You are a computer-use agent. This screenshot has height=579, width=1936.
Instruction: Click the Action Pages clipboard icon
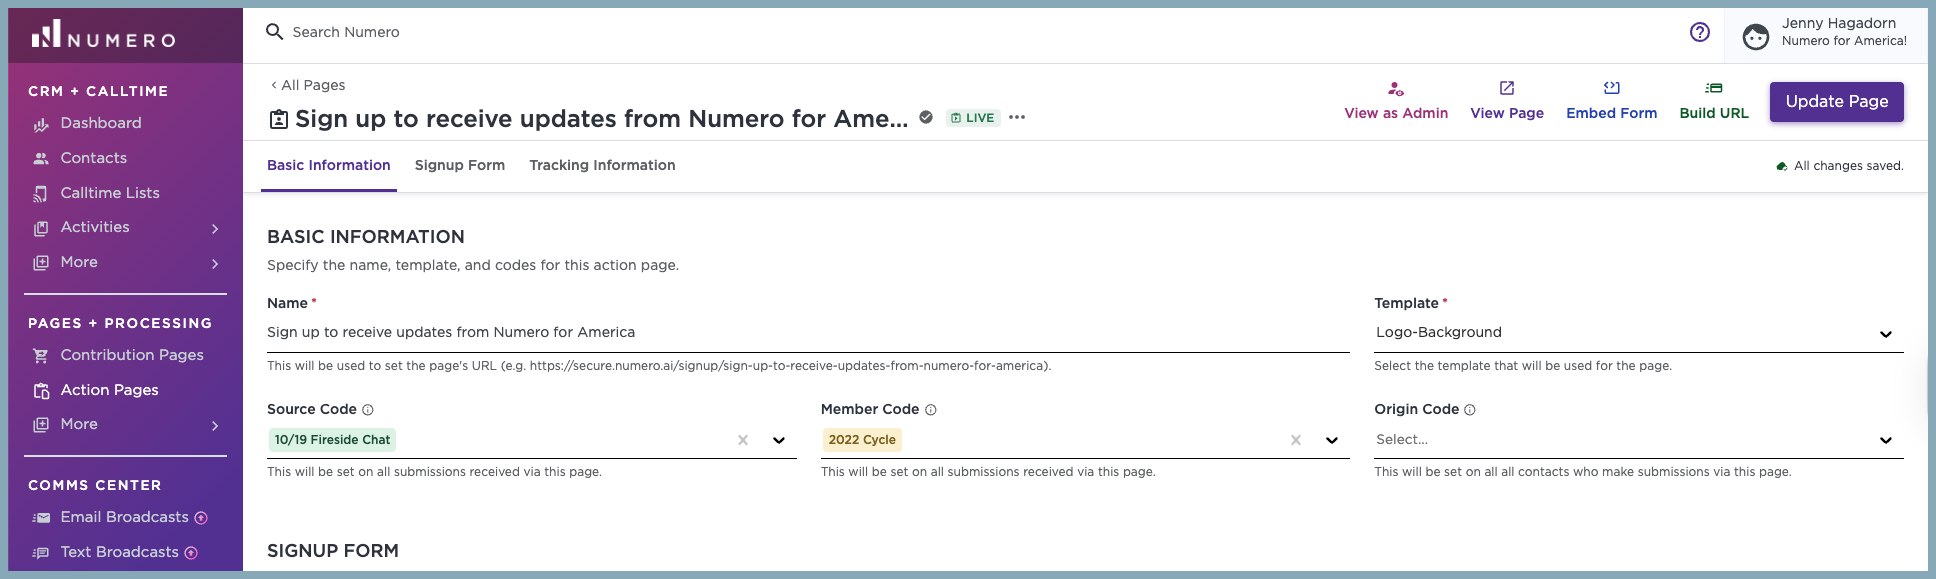click(x=41, y=391)
